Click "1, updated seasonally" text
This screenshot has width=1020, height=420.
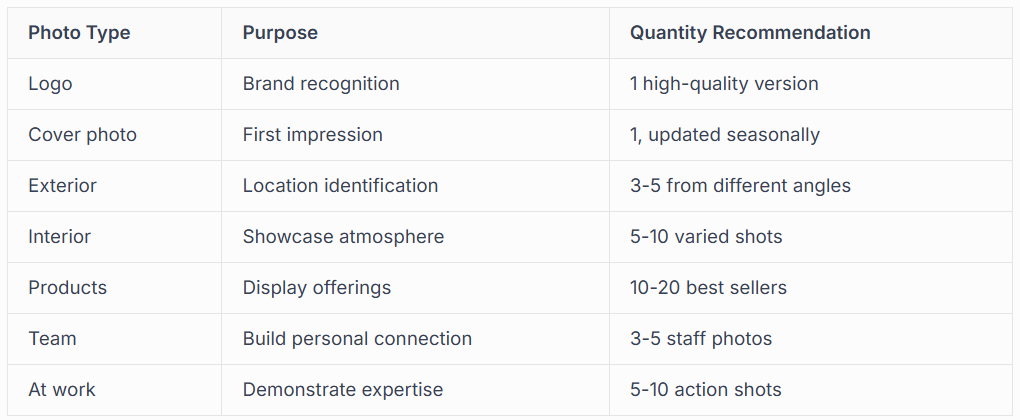click(x=725, y=135)
